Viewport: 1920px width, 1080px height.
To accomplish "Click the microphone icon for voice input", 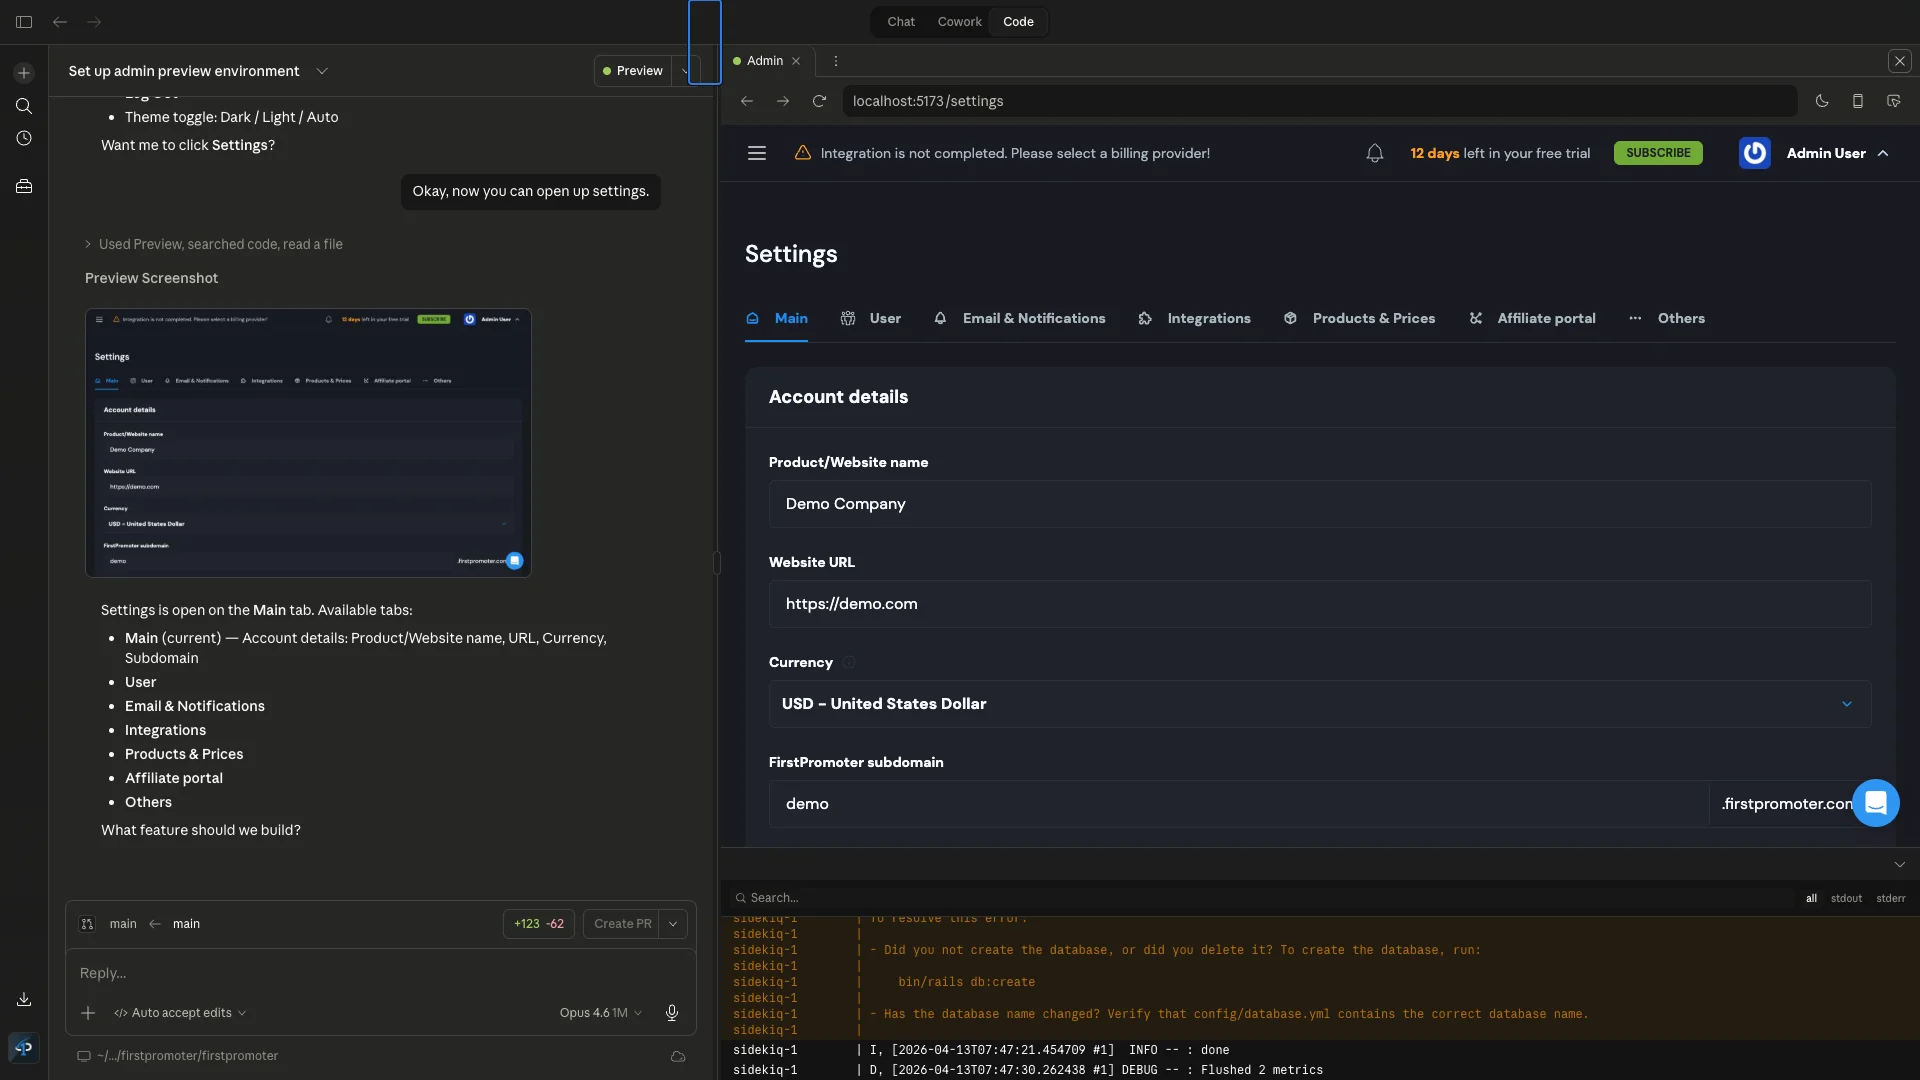I will coord(671,1013).
